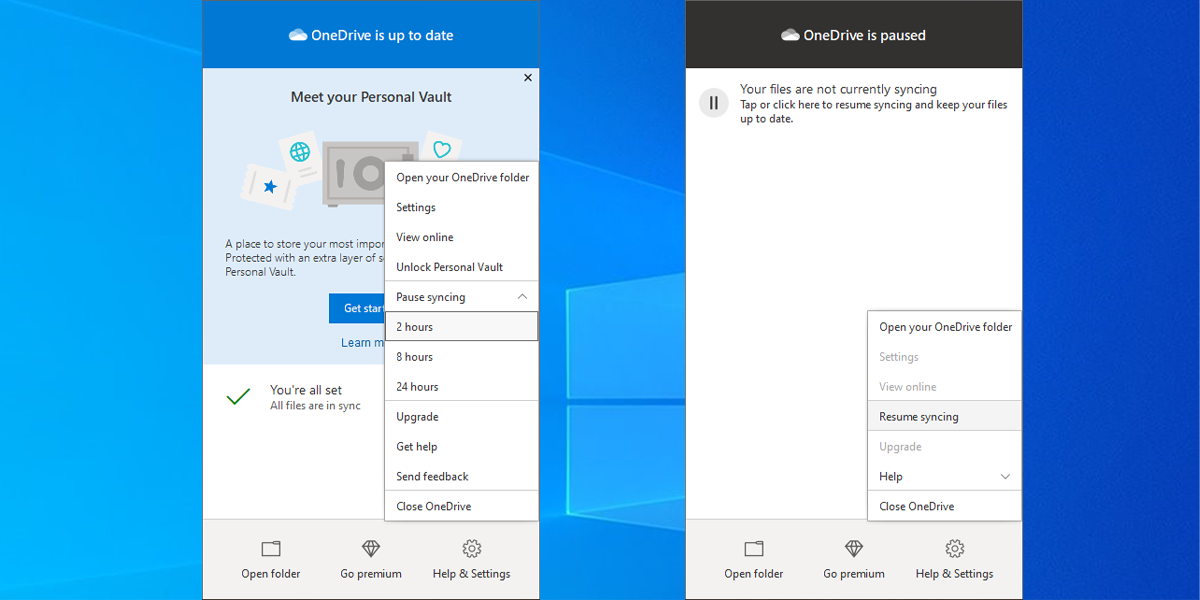Click Go premium diamond icon in left panel
The image size is (1200, 600).
tap(371, 549)
